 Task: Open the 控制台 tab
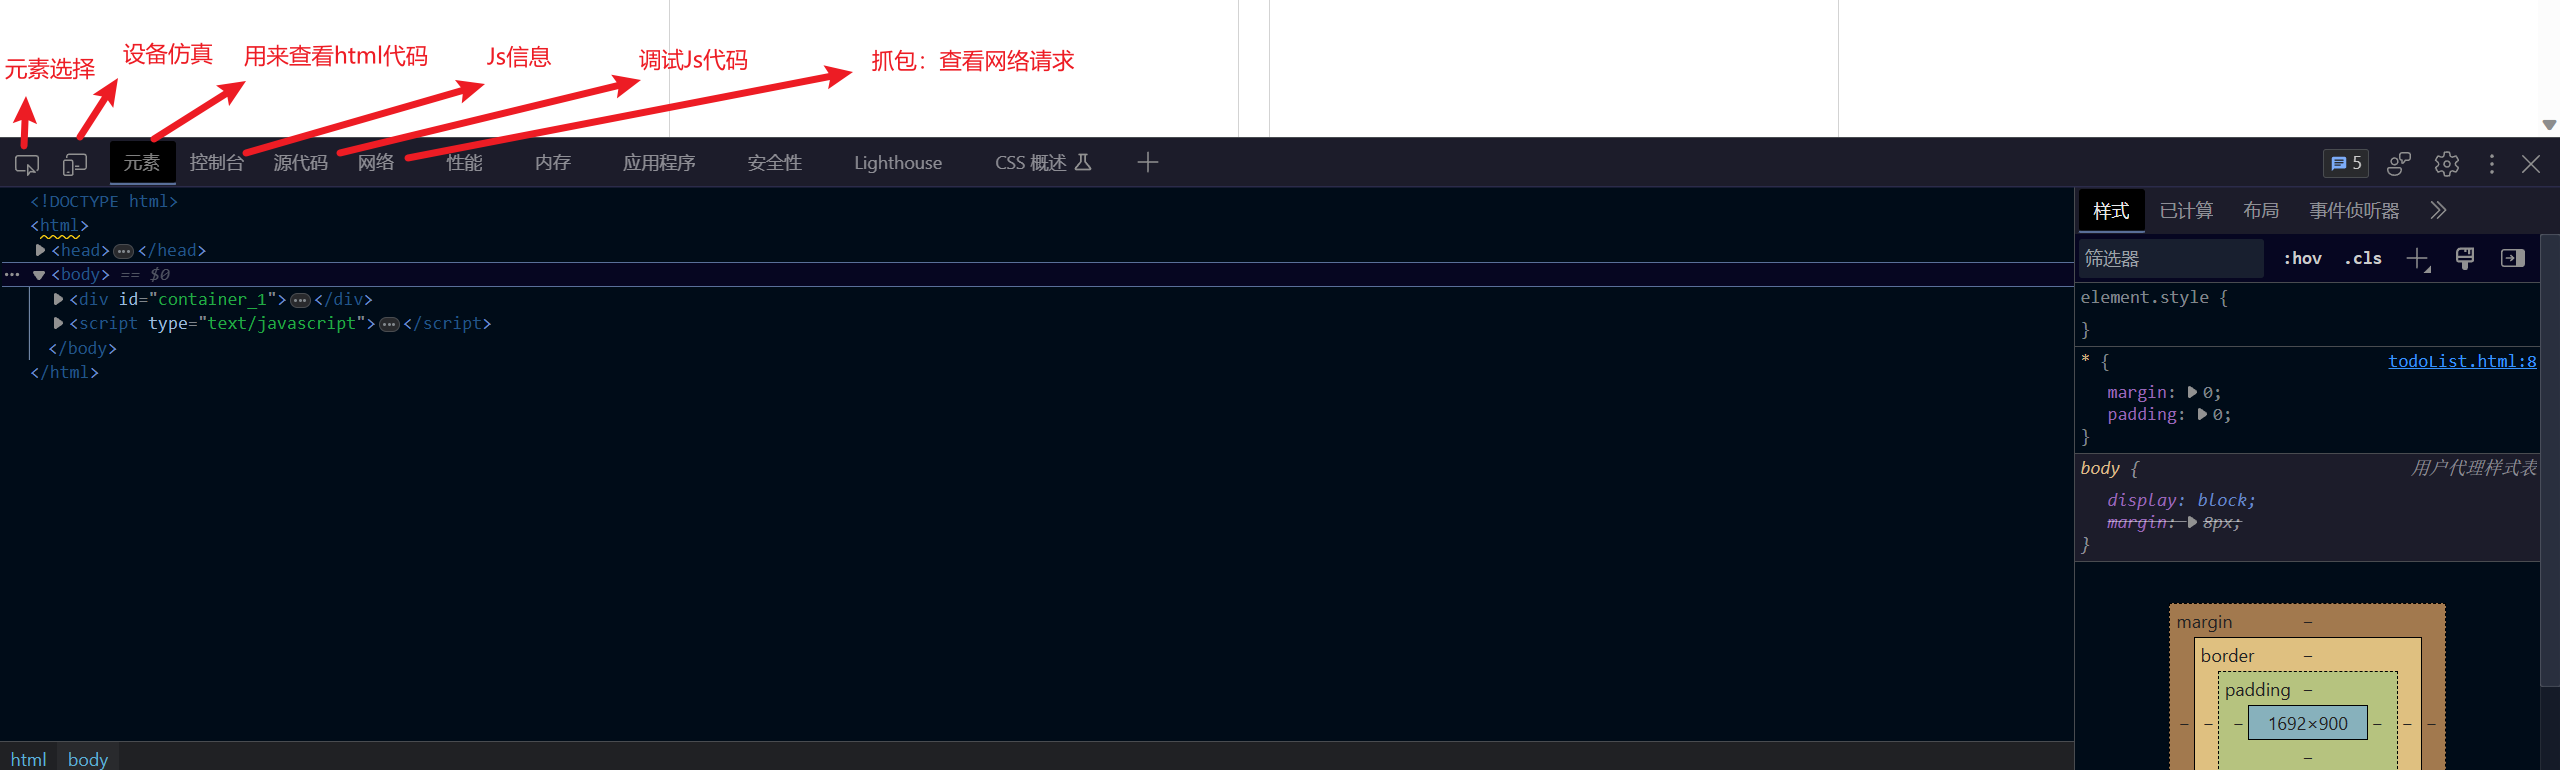[217, 162]
